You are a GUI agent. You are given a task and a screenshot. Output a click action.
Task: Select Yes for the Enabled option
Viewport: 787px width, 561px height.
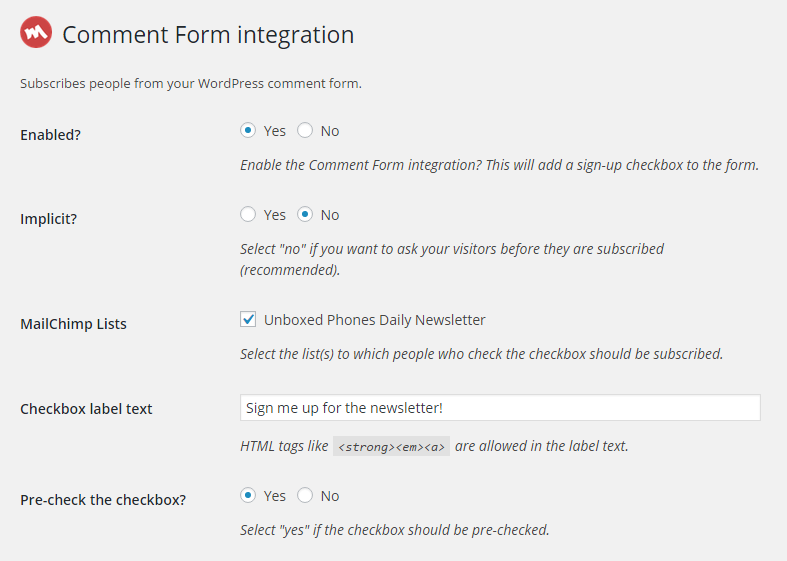coord(248,130)
